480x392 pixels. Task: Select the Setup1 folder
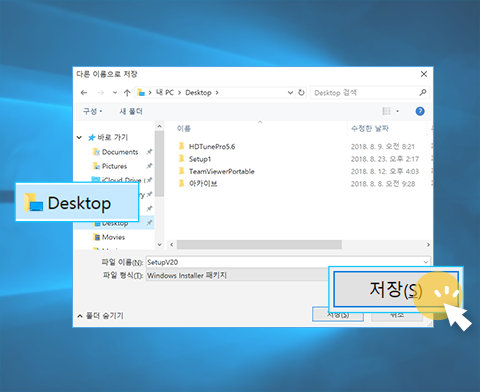(200, 159)
